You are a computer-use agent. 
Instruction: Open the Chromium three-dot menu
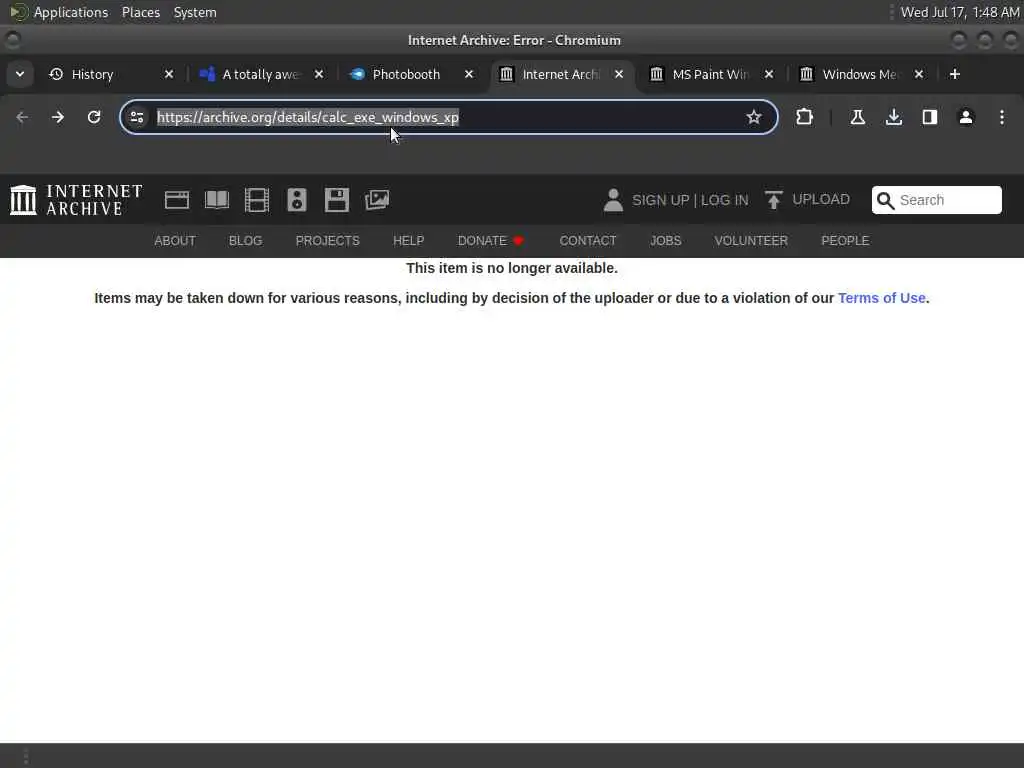point(1002,118)
